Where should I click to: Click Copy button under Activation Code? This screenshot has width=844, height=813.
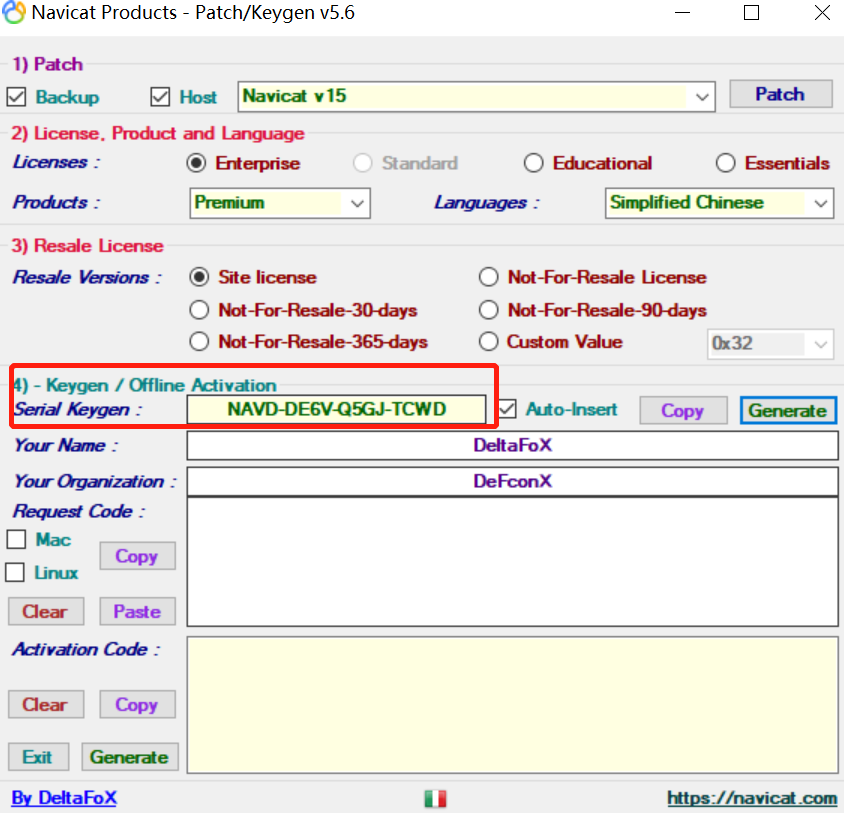tap(137, 704)
